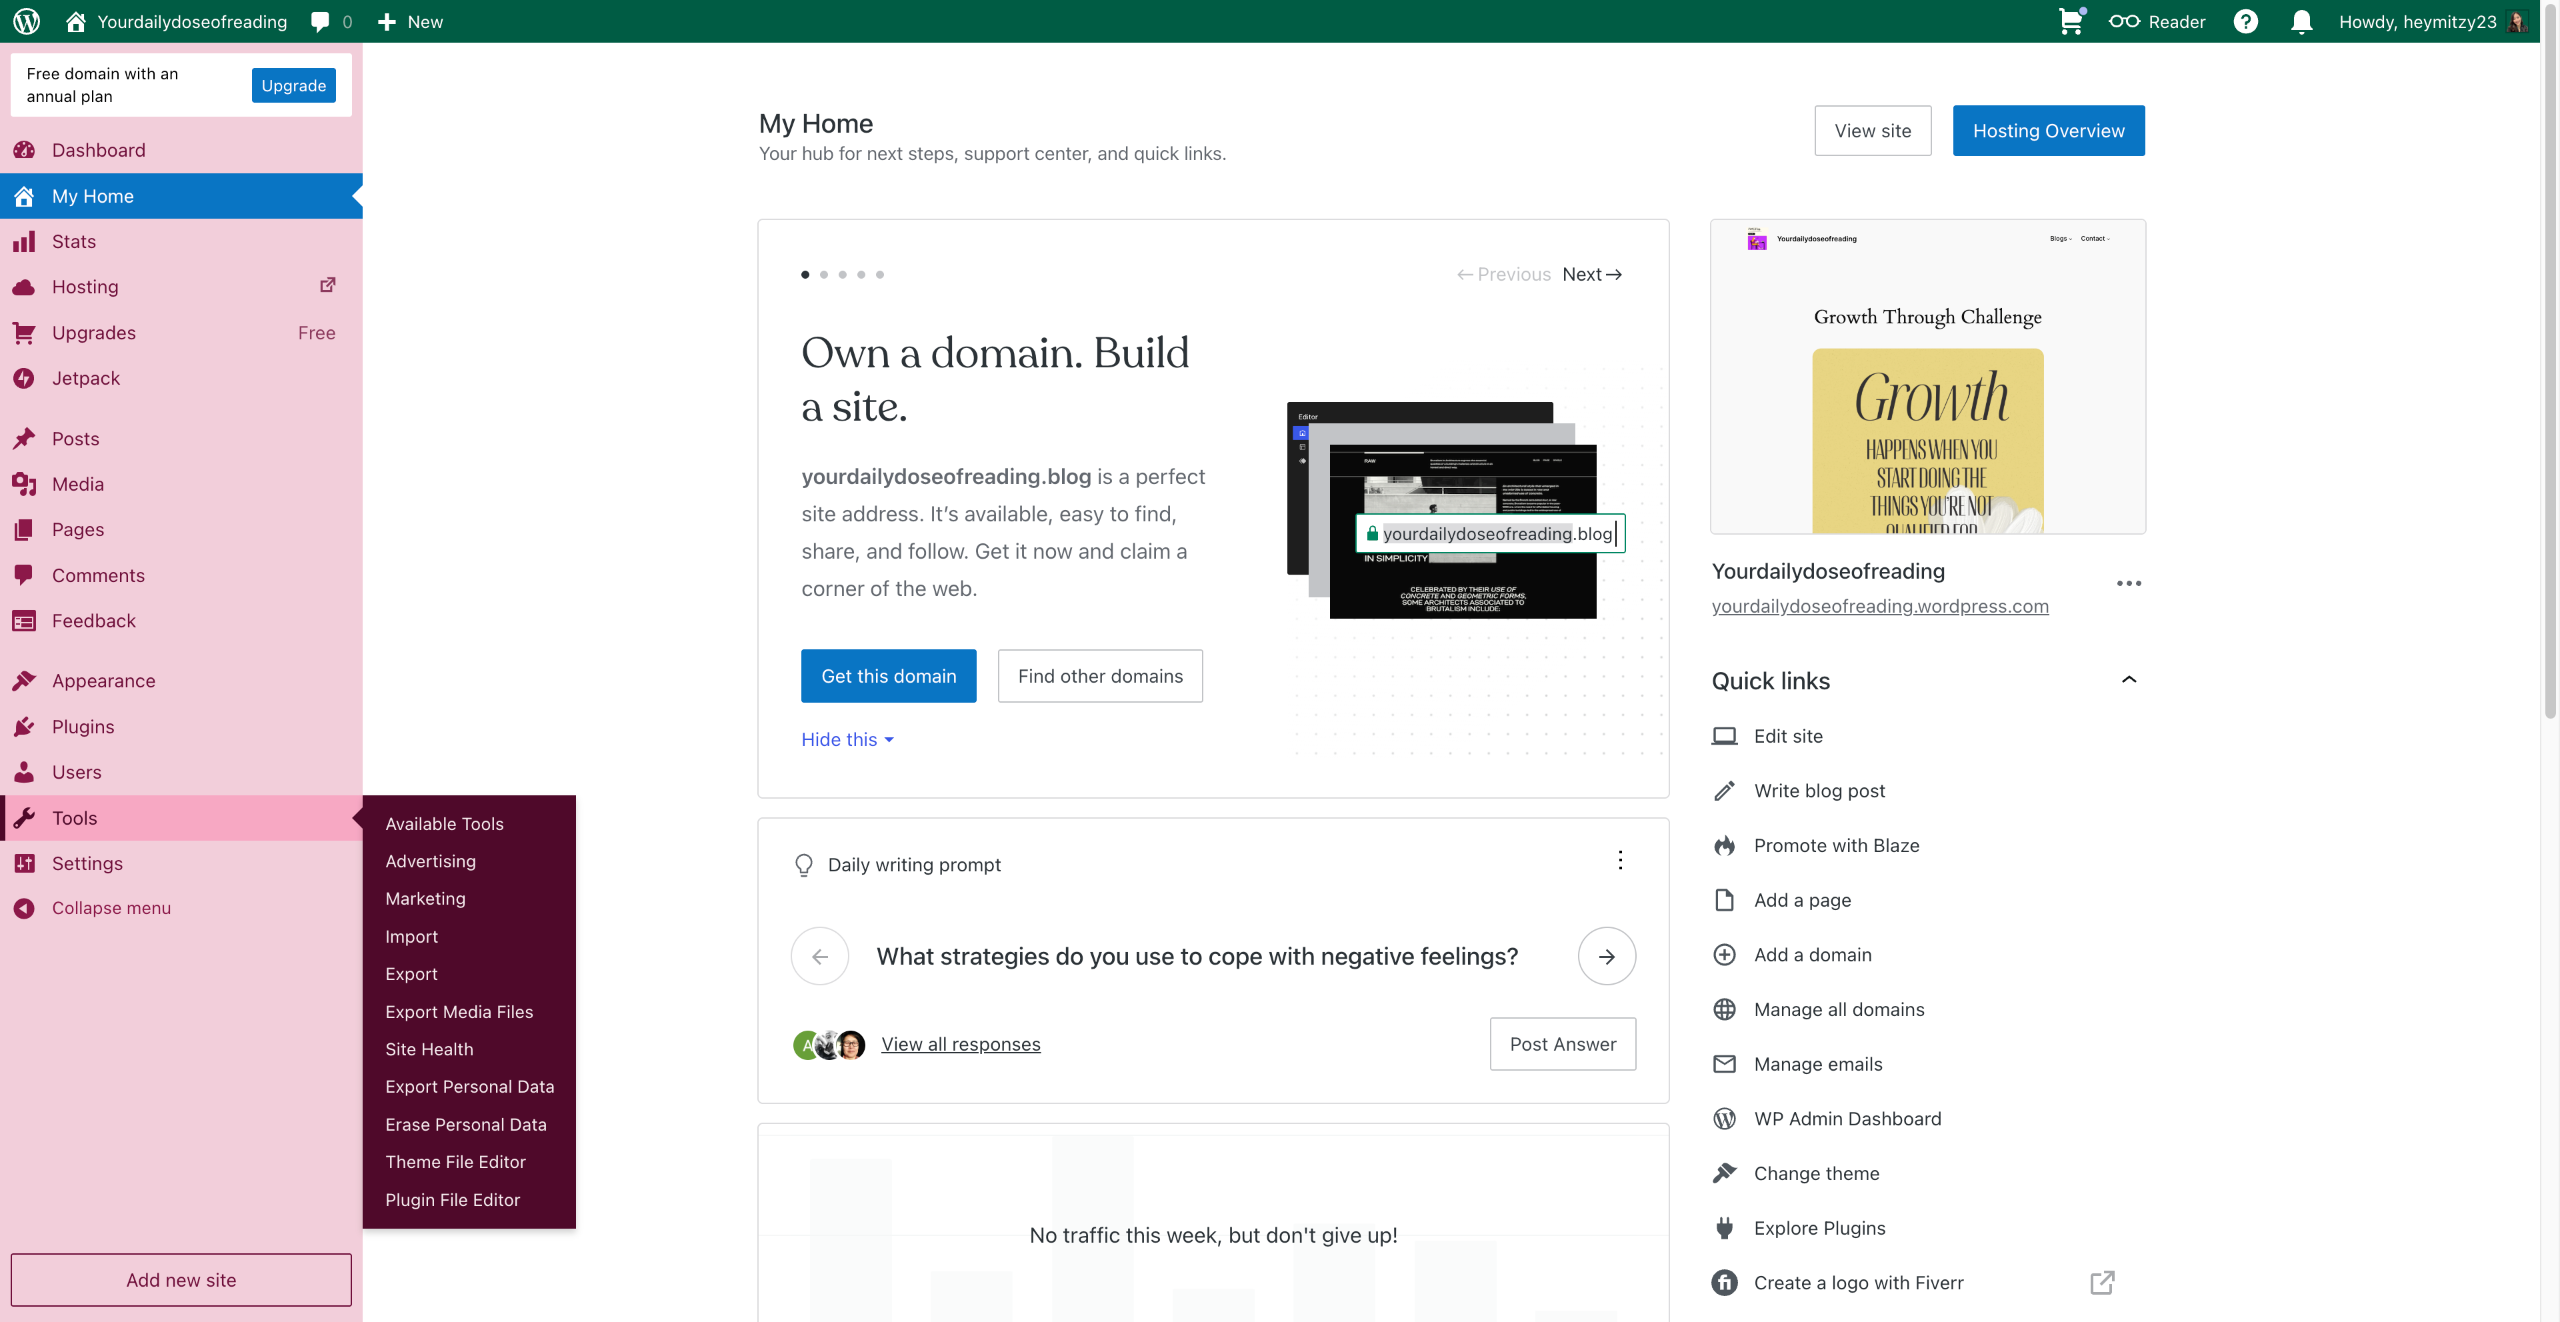Open notifications bell icon
Screen dimensions: 2560x1322
tap(2301, 21)
